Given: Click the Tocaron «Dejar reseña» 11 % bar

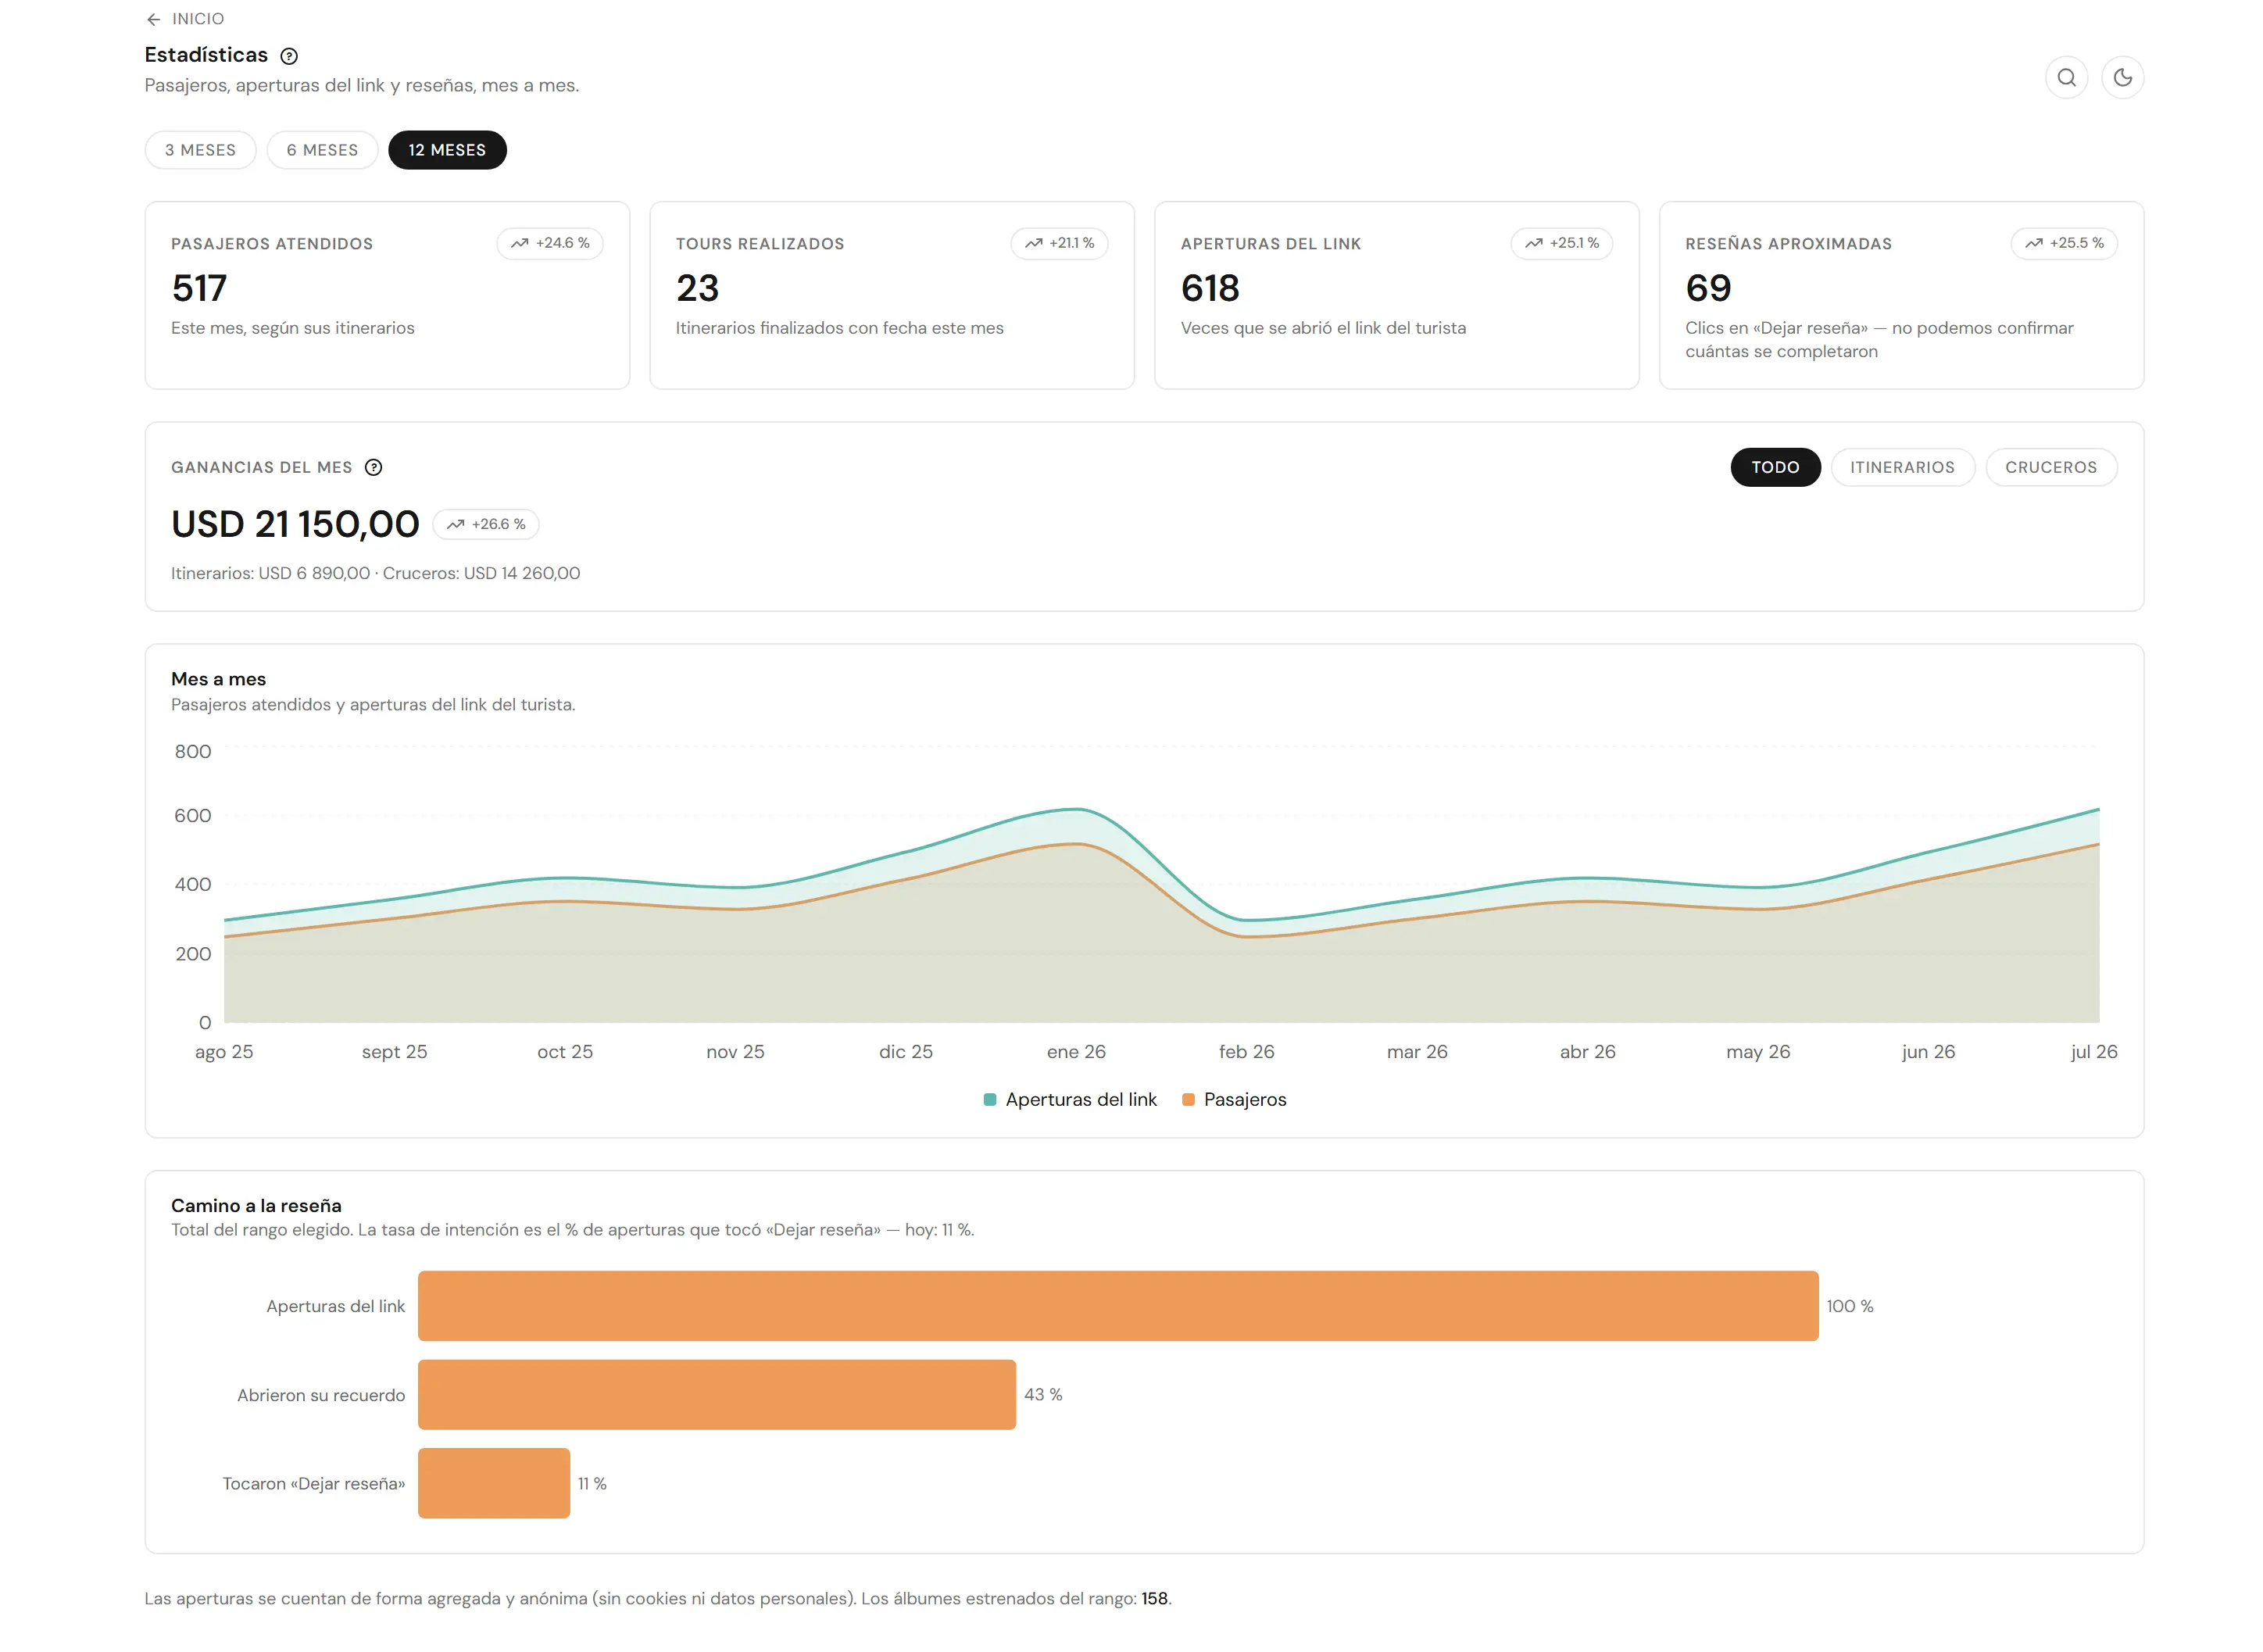Looking at the screenshot, I should point(494,1483).
